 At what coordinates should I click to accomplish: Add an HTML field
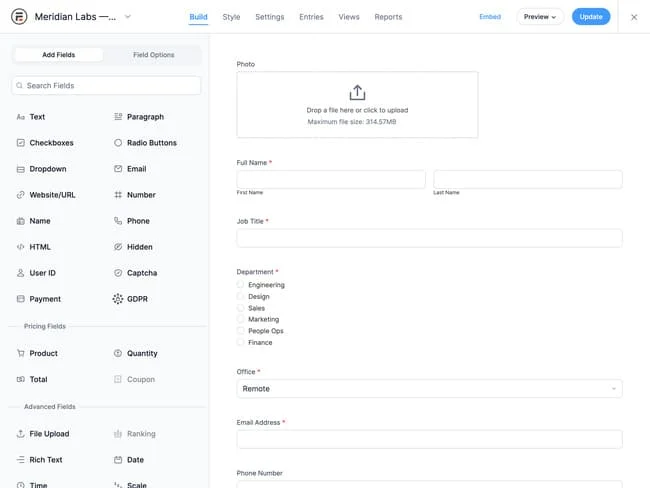pos(33,247)
